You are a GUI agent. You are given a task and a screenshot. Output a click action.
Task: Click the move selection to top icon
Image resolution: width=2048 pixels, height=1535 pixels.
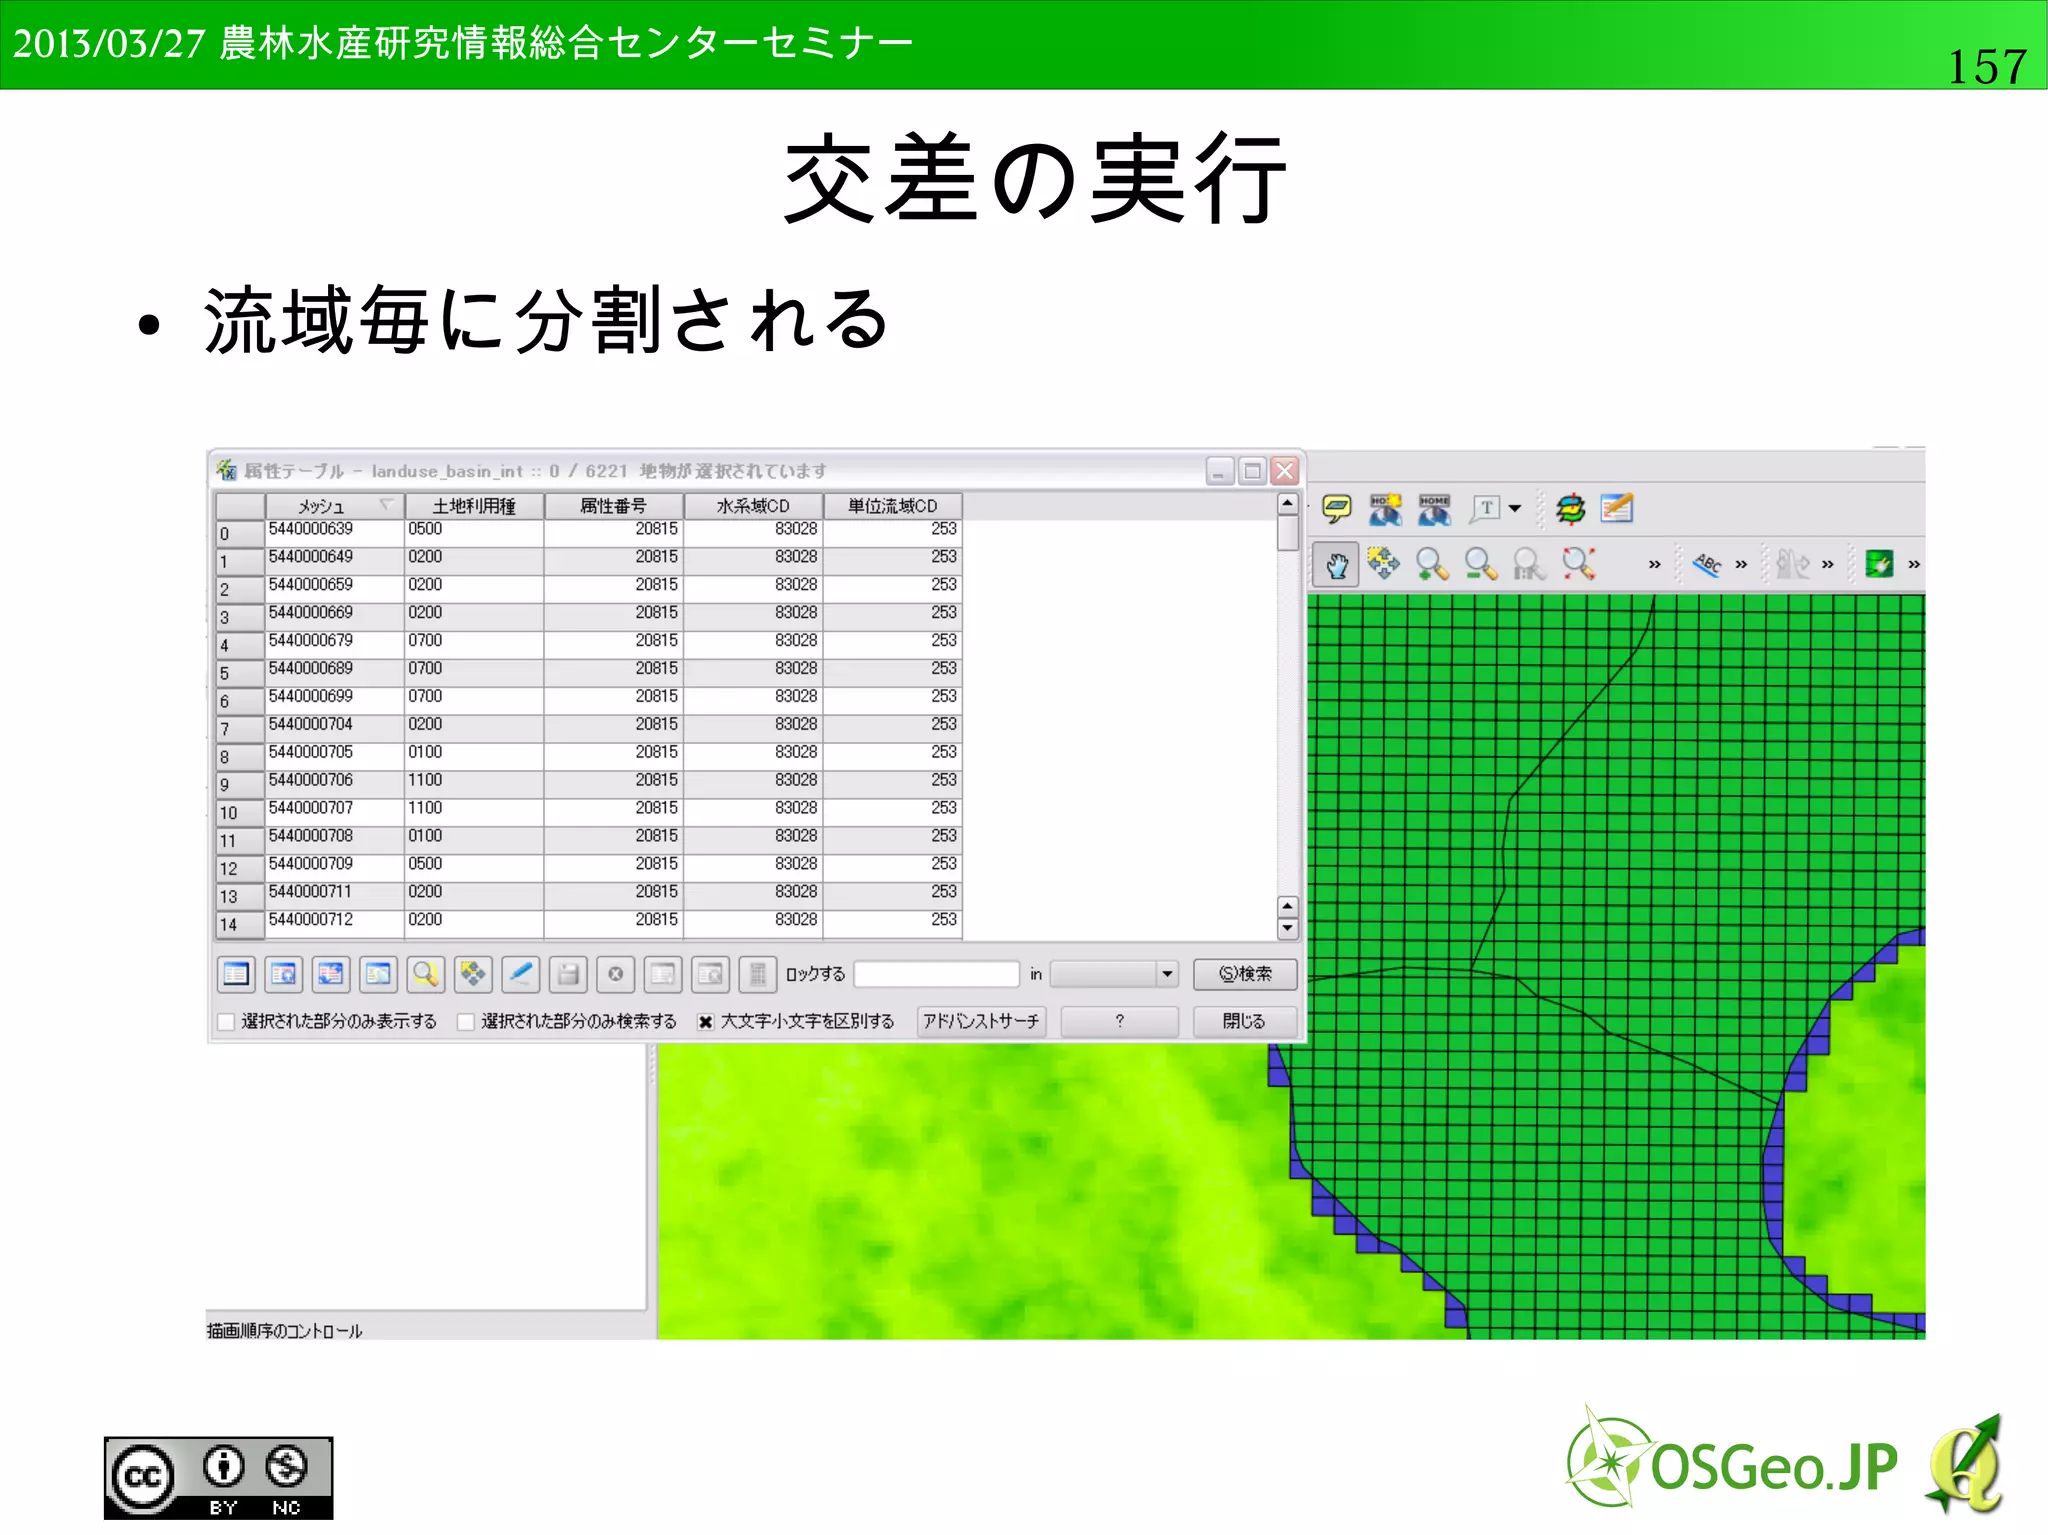tap(284, 973)
